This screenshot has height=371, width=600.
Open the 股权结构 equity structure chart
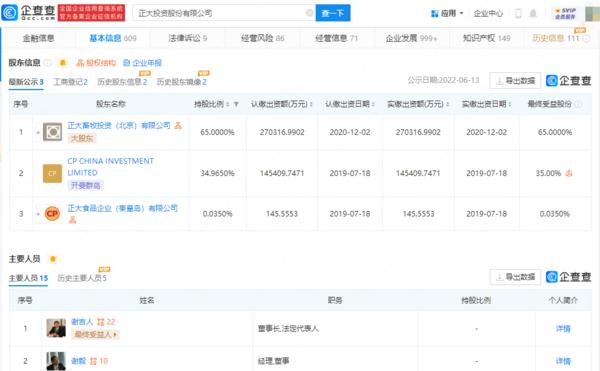tap(96, 63)
